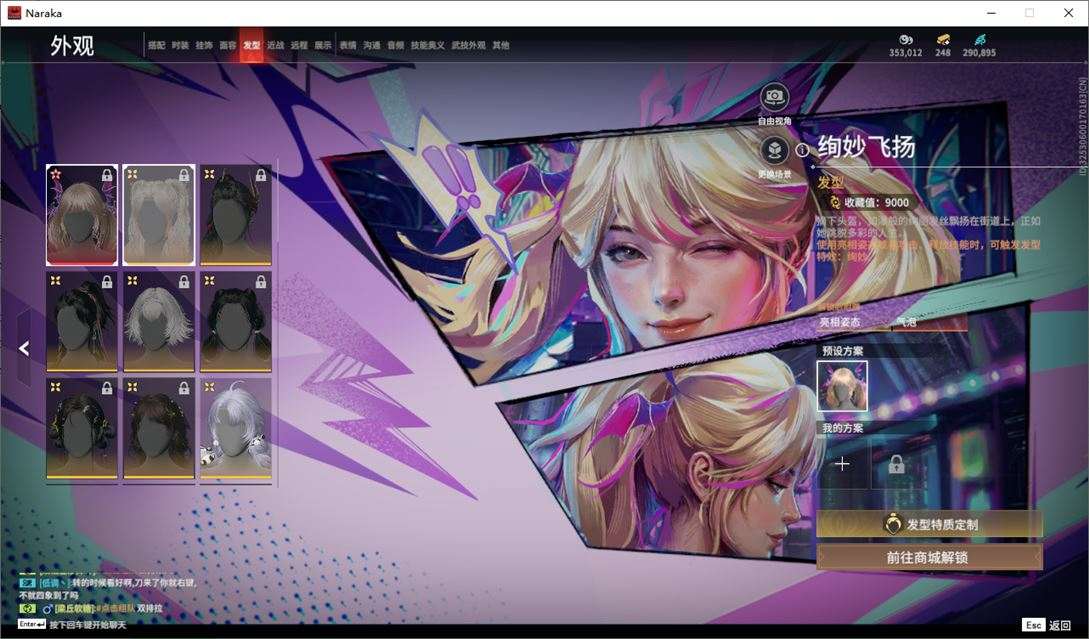Click the Naraka app icon in title bar
The image size is (1089, 639).
(14, 13)
